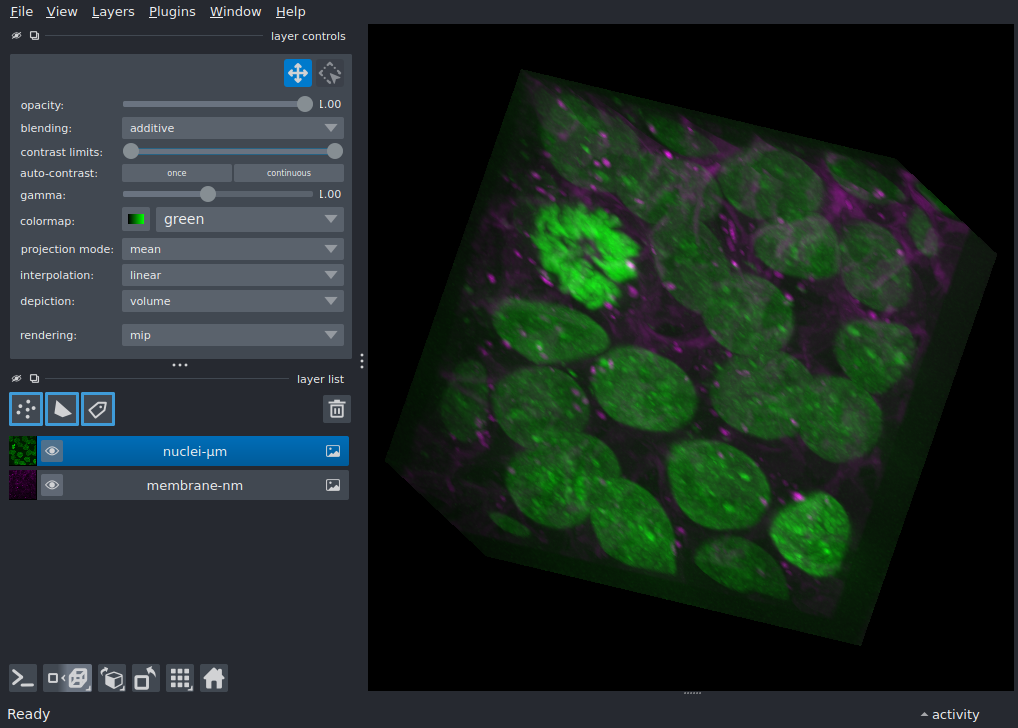This screenshot has width=1018, height=728.
Task: Reset view with the home button
Action: (213, 678)
